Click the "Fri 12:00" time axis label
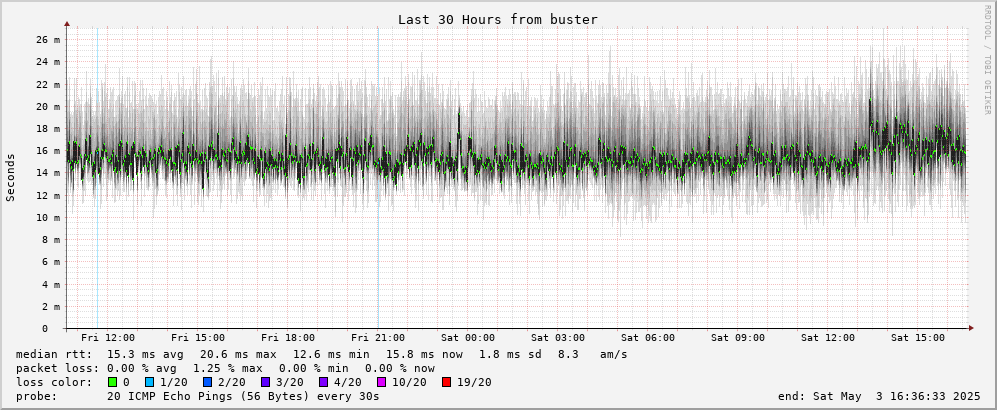This screenshot has height=410, width=997. click(108, 338)
